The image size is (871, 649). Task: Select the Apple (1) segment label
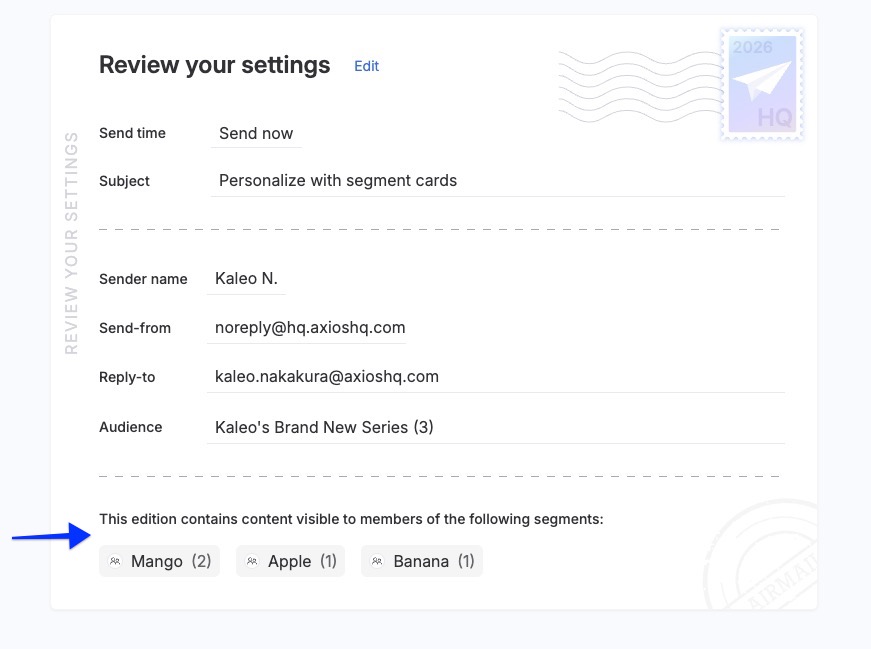[x=302, y=562]
